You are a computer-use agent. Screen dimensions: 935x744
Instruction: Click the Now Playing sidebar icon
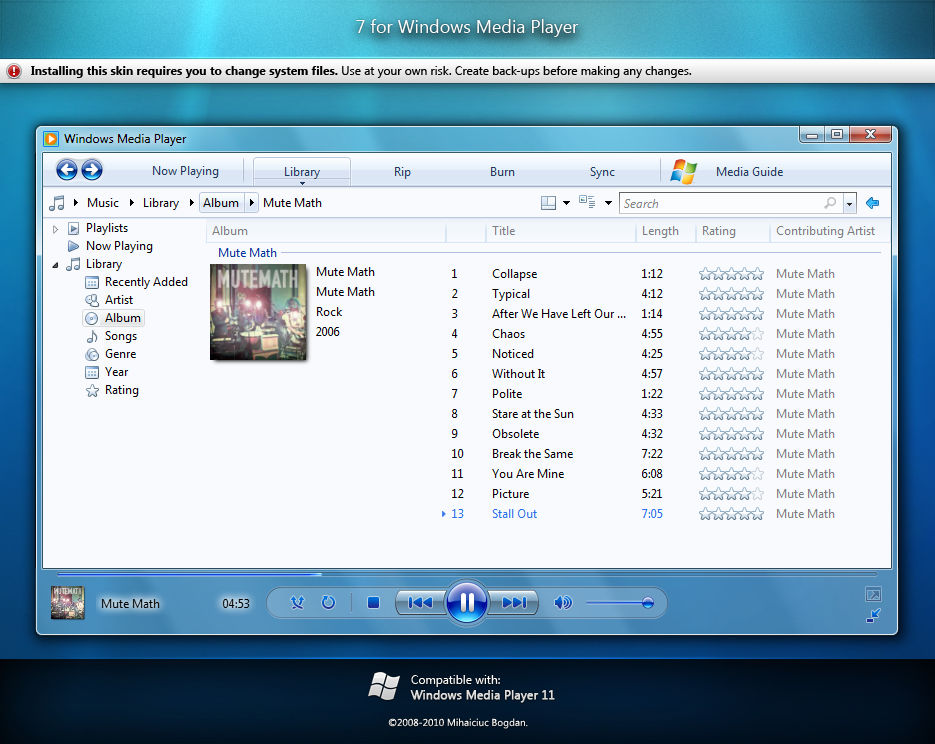(73, 246)
